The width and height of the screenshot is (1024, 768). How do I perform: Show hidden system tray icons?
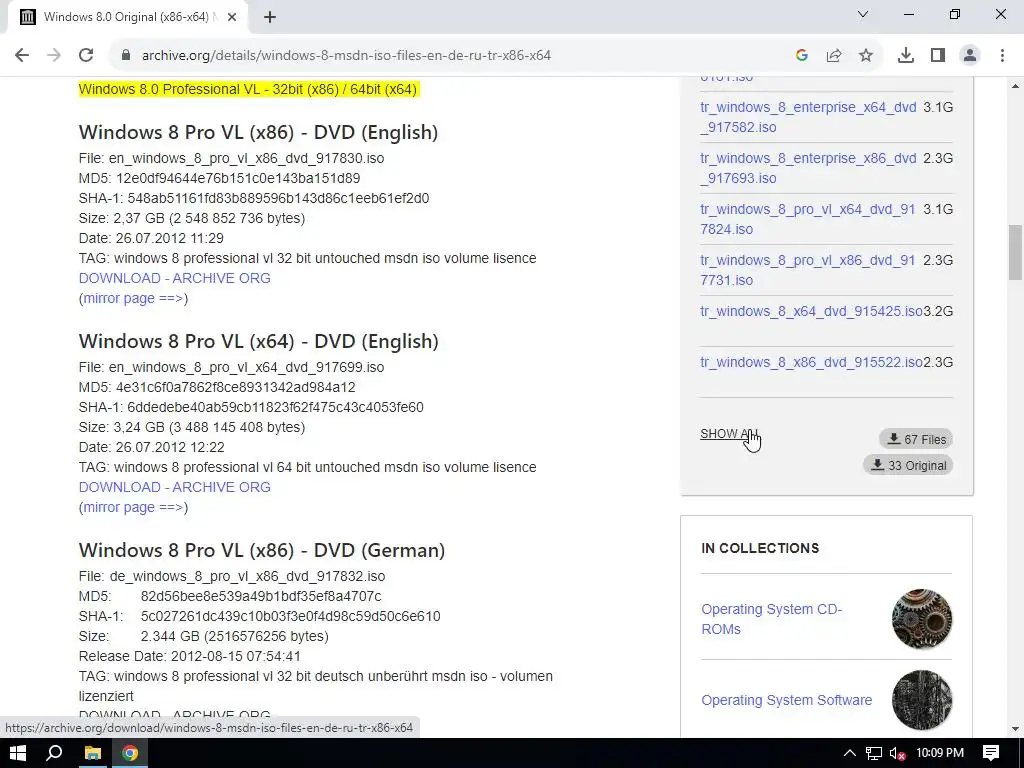click(849, 753)
